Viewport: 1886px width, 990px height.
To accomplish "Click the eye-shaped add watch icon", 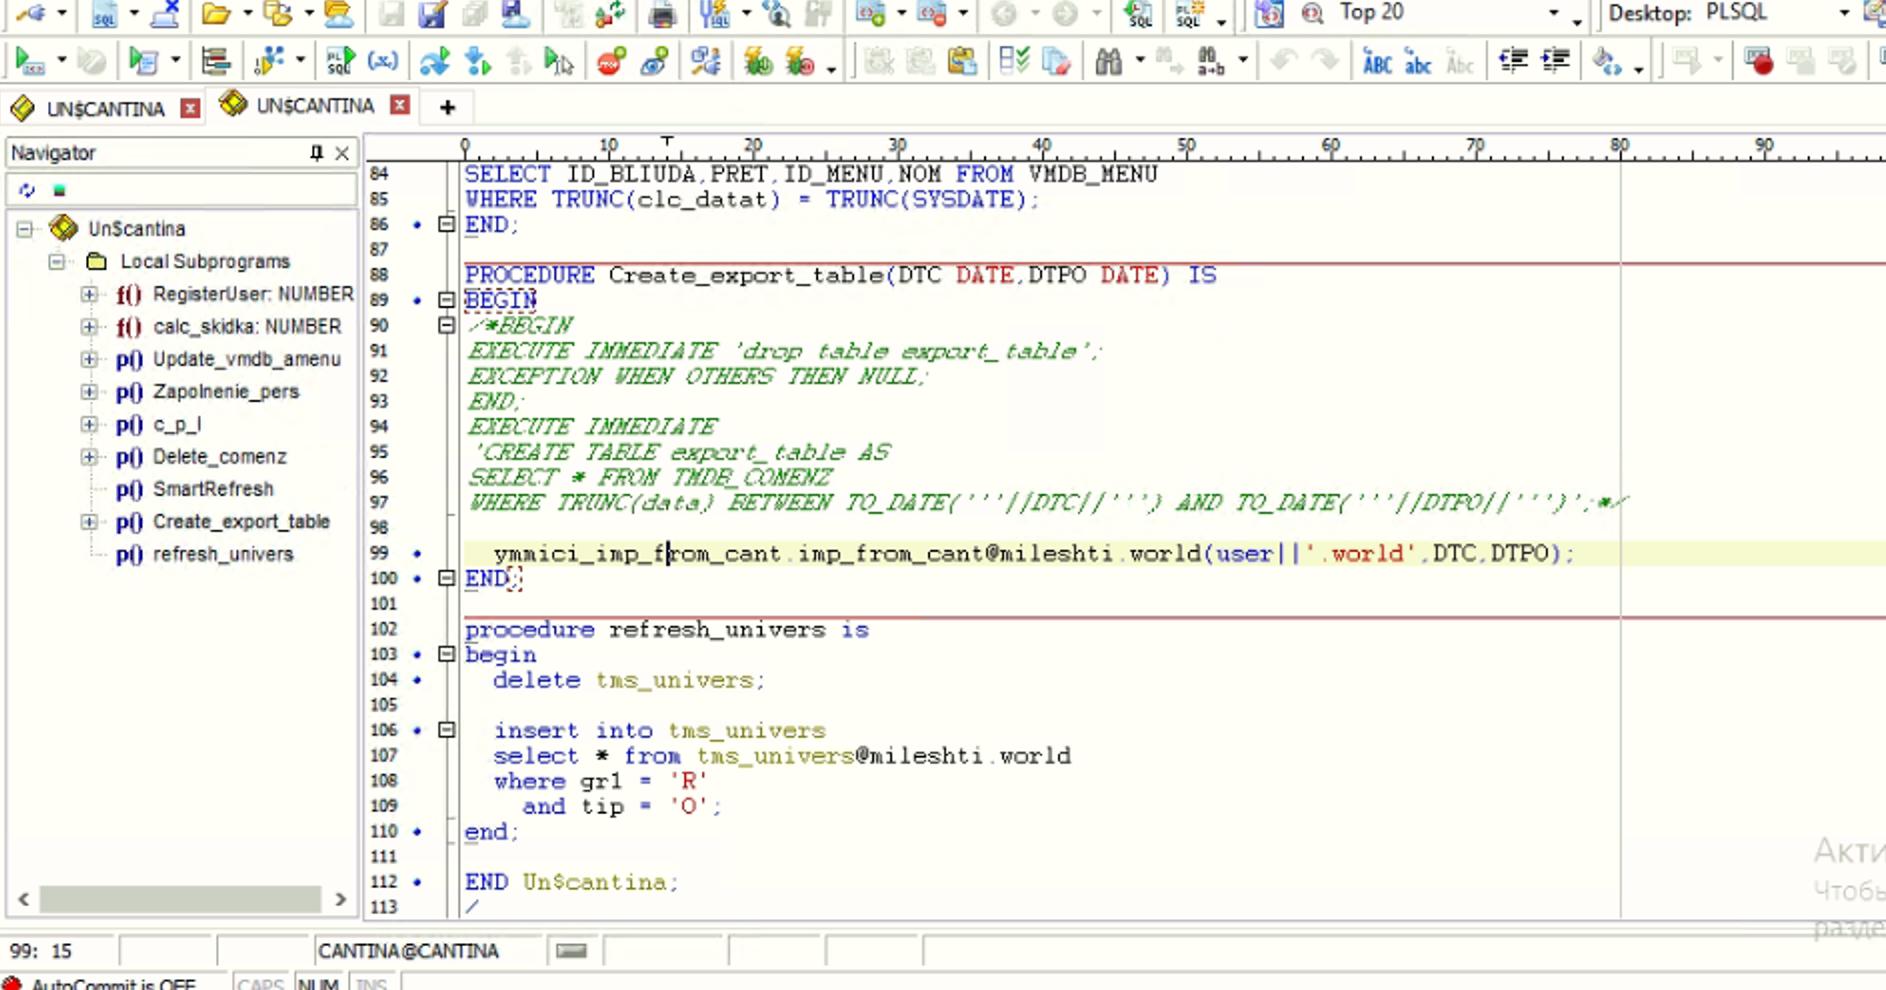I will point(654,62).
